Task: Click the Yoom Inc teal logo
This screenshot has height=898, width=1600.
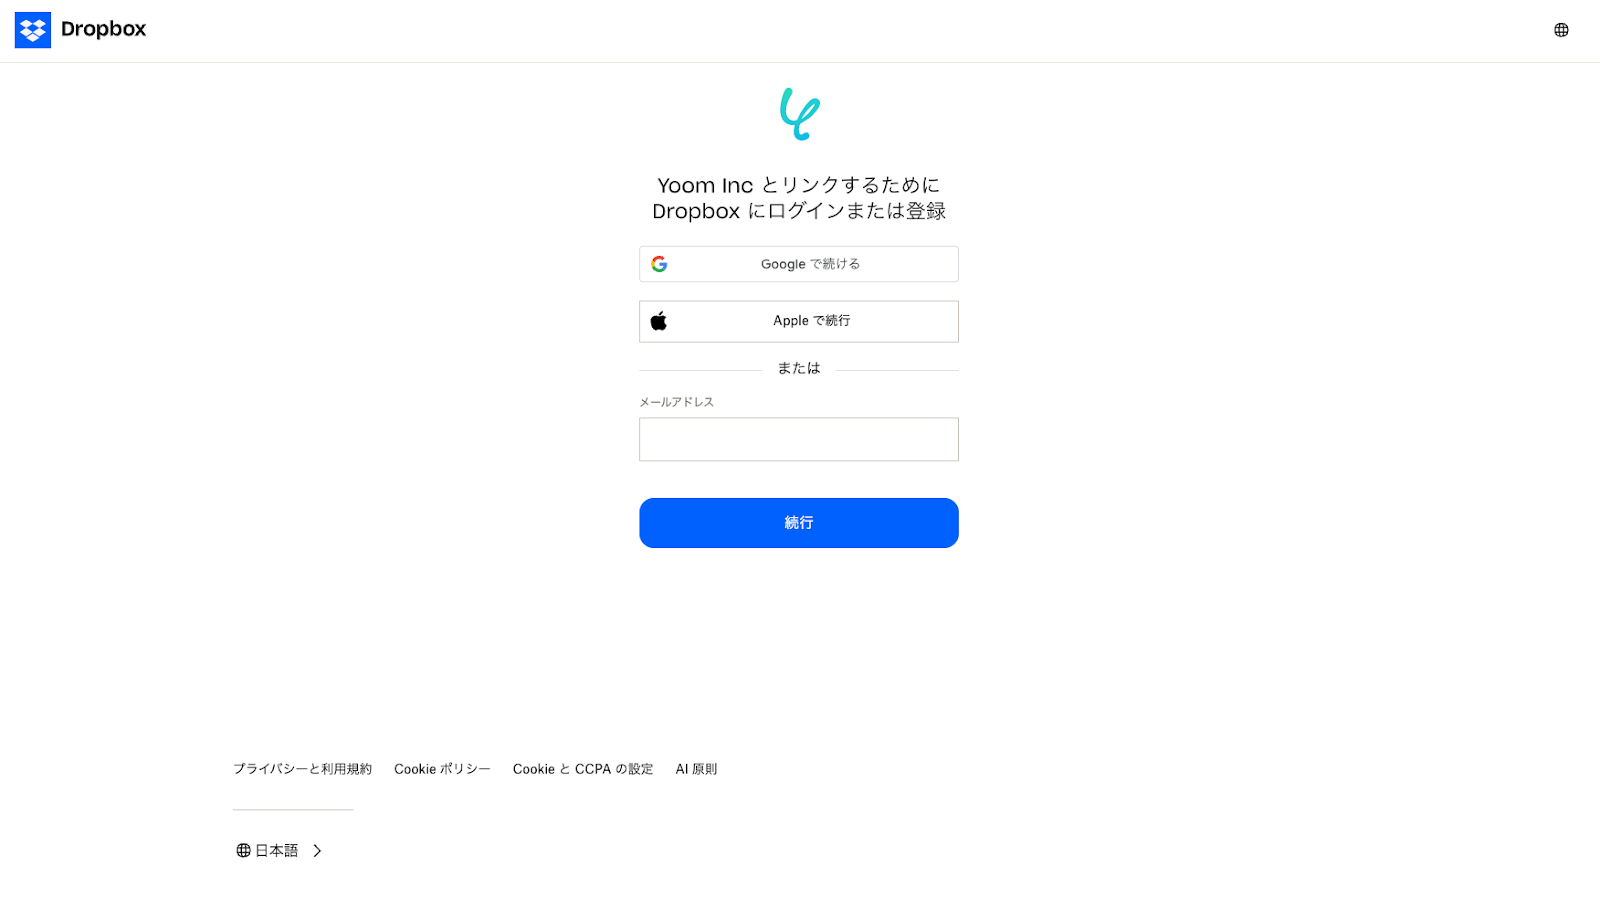Action: [800, 114]
